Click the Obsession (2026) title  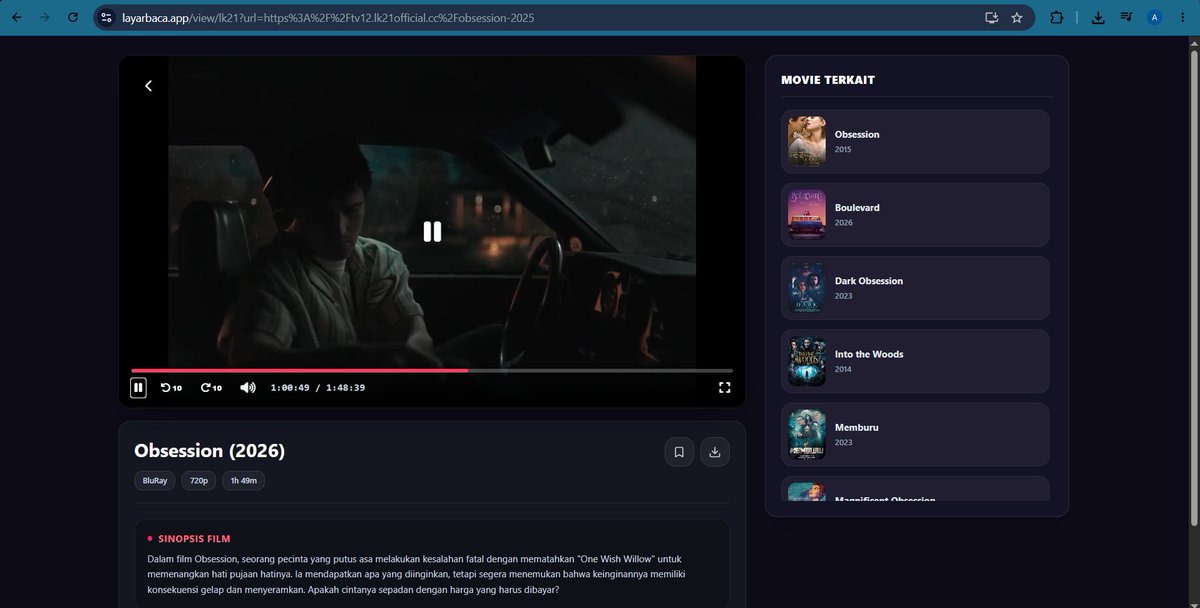pyautogui.click(x=210, y=451)
